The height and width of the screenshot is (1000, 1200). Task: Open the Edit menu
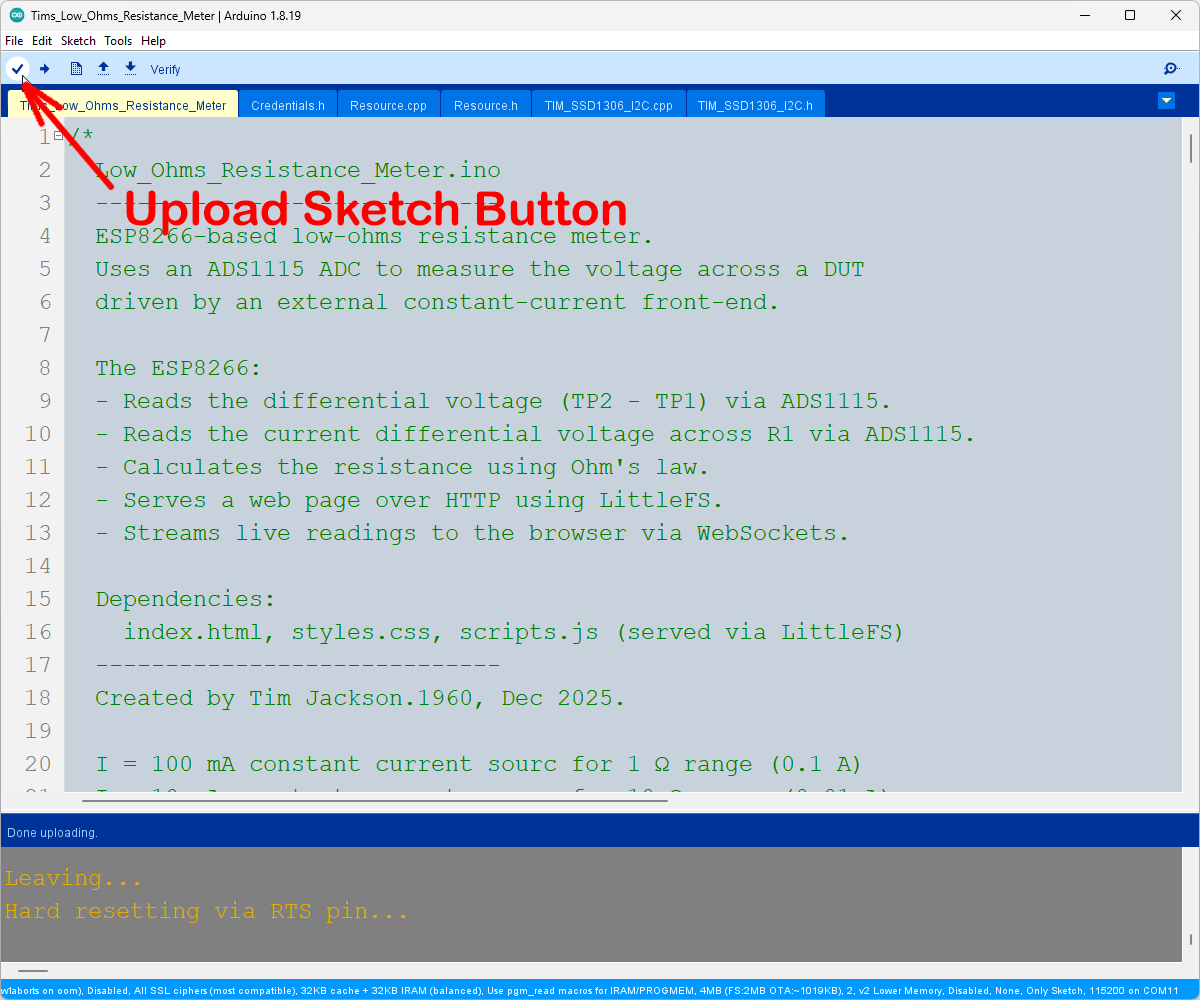42,41
